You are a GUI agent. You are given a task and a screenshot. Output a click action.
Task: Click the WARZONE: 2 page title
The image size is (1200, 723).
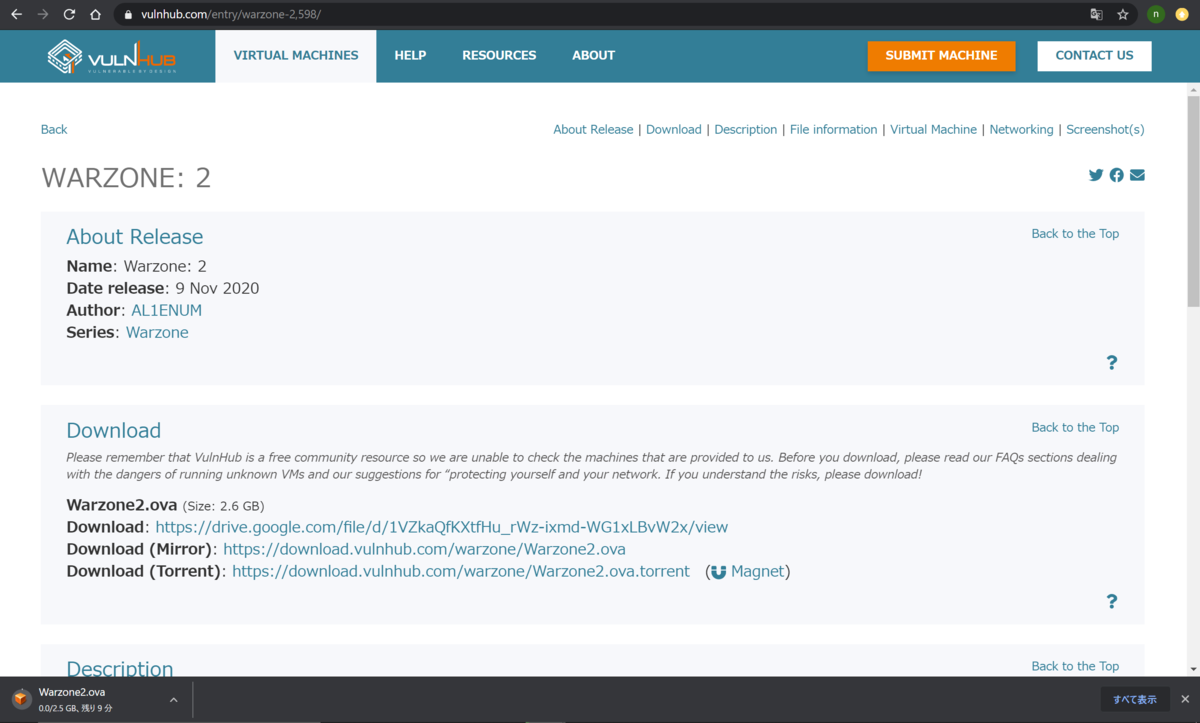126,178
